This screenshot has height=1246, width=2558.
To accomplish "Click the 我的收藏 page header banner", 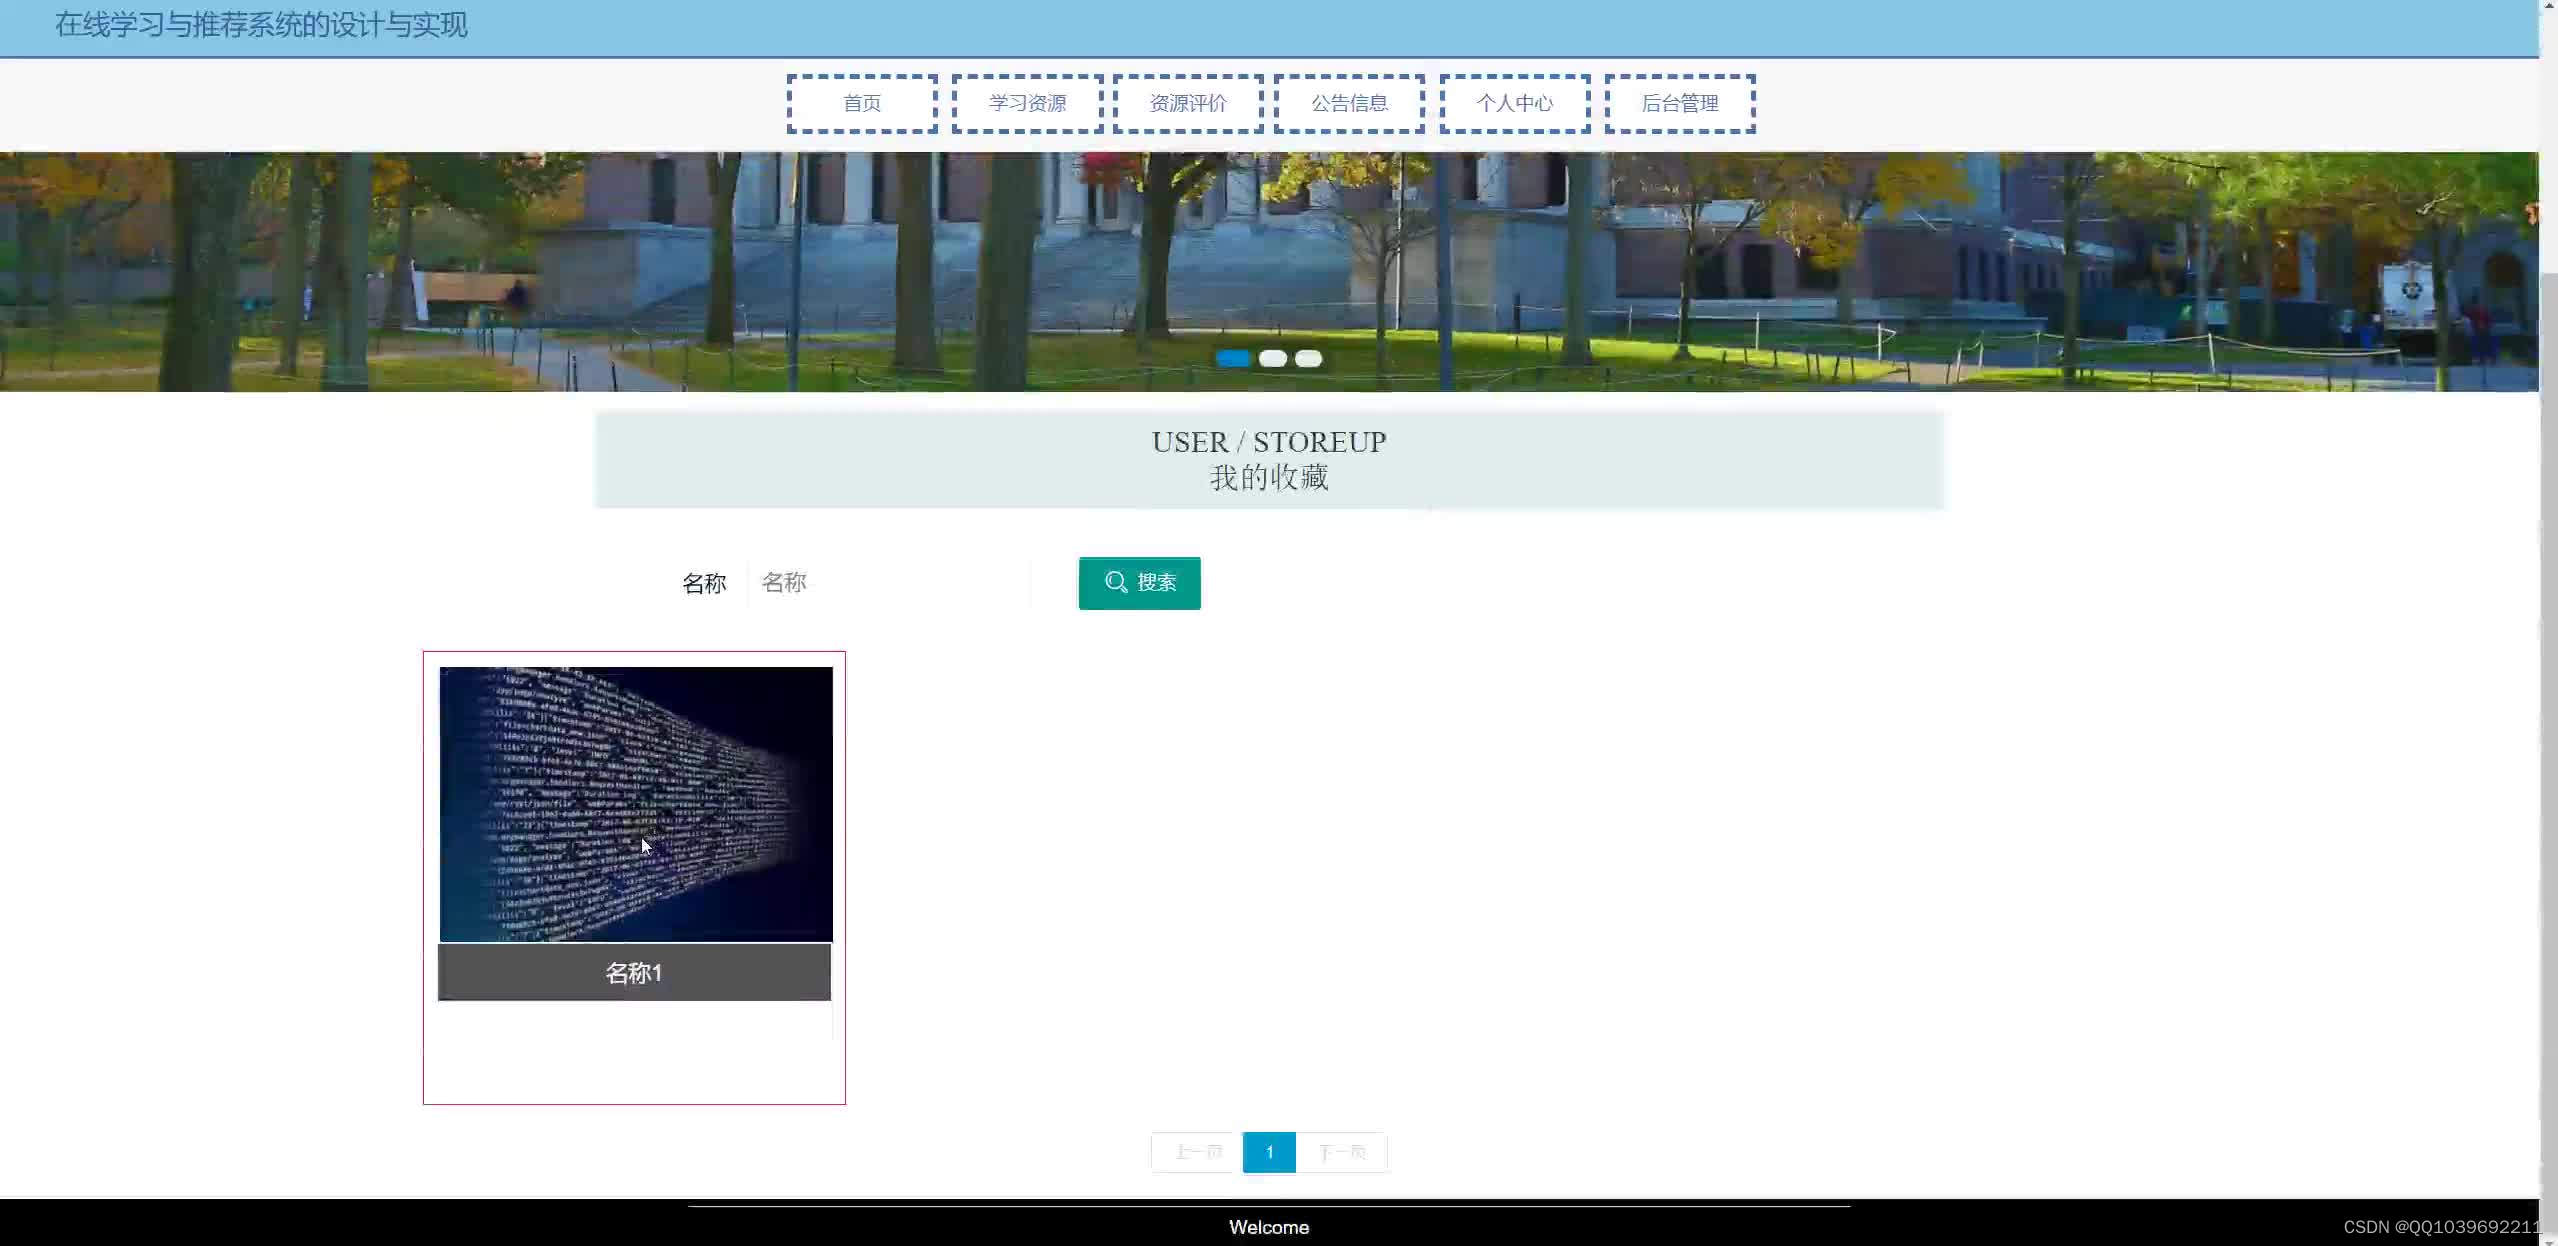I will coord(1268,459).
